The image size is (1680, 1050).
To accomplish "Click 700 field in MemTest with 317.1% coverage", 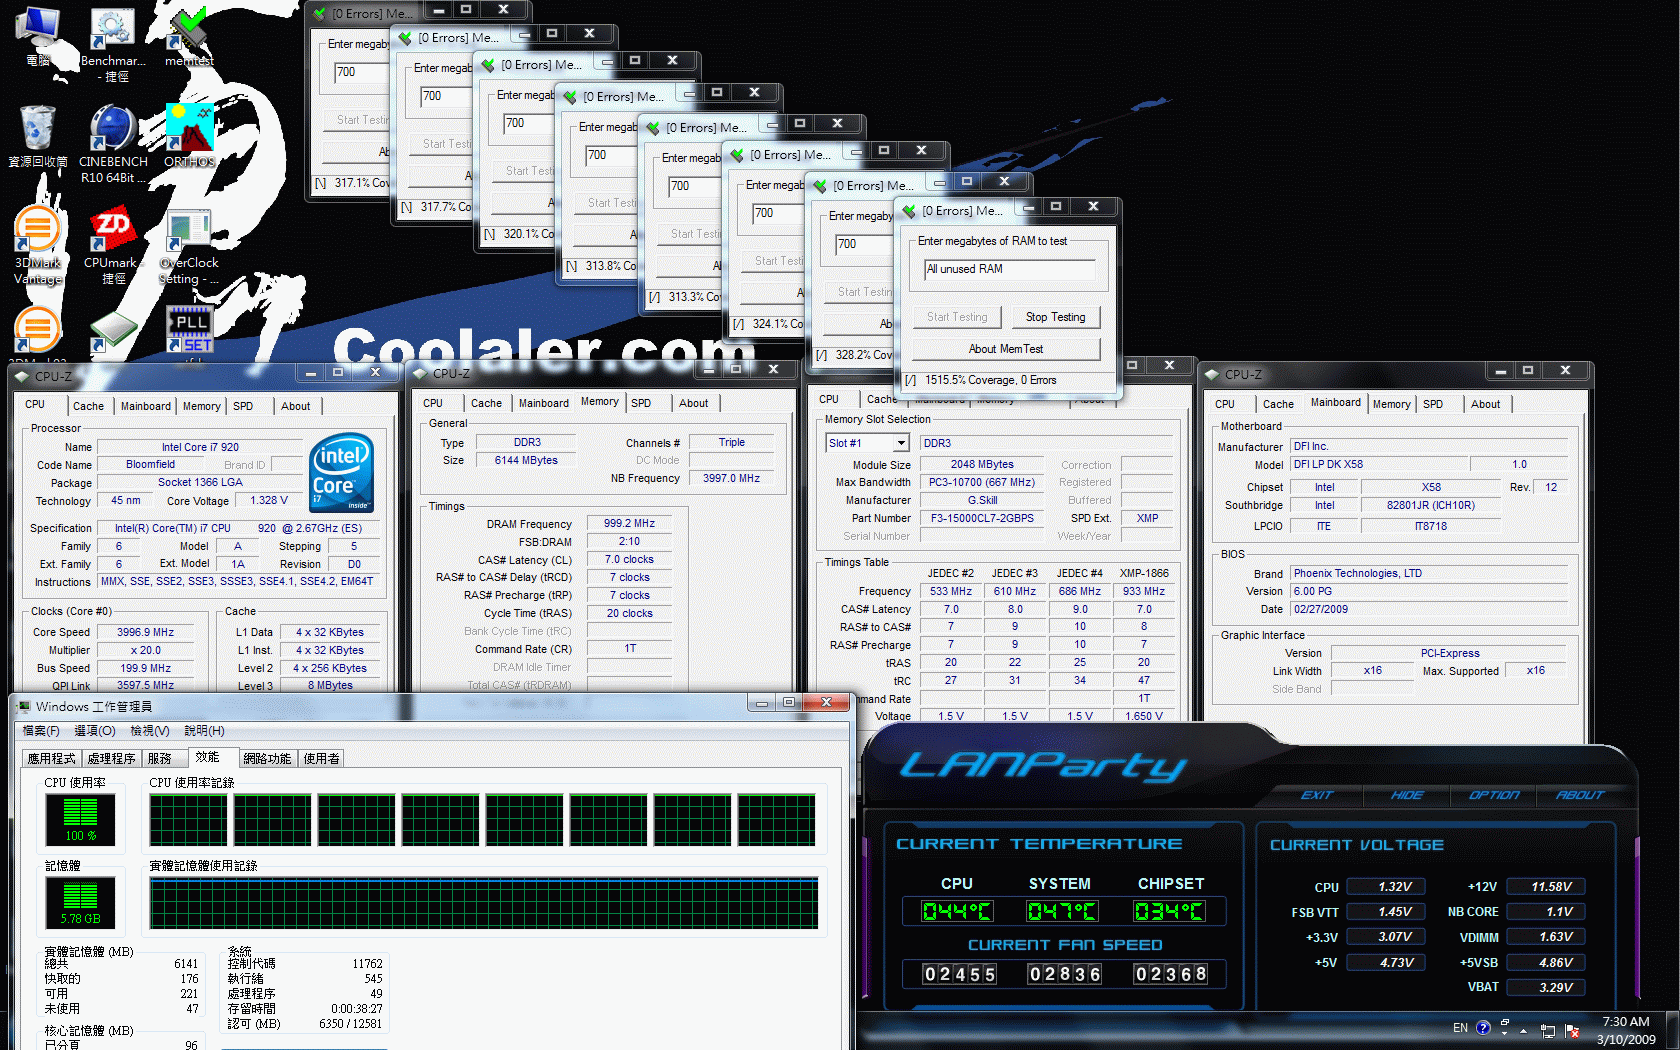I will pyautogui.click(x=361, y=72).
